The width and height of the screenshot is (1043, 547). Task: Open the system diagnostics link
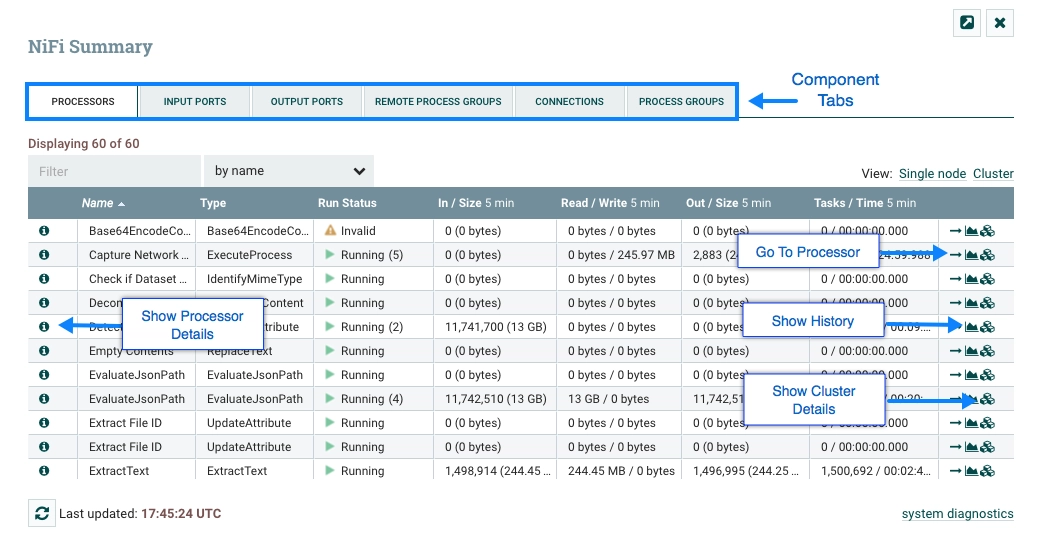(957, 514)
